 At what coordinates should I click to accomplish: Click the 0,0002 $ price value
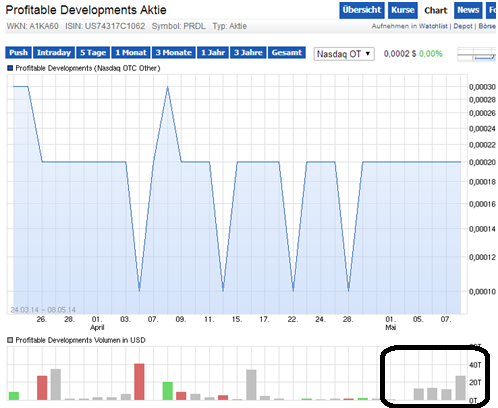400,54
